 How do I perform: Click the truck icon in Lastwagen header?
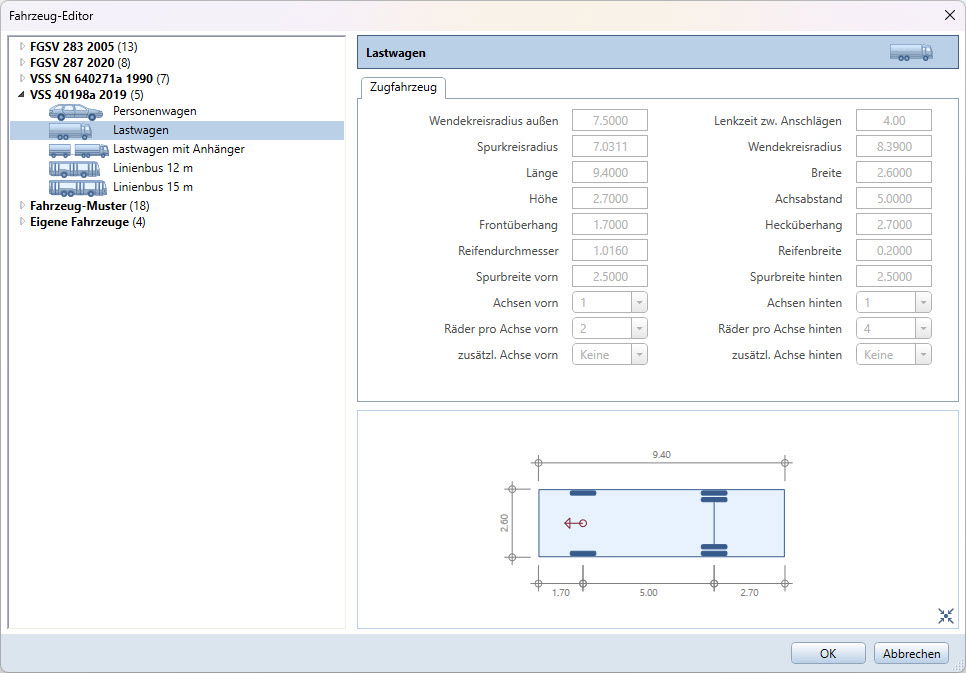pyautogui.click(x=911, y=52)
